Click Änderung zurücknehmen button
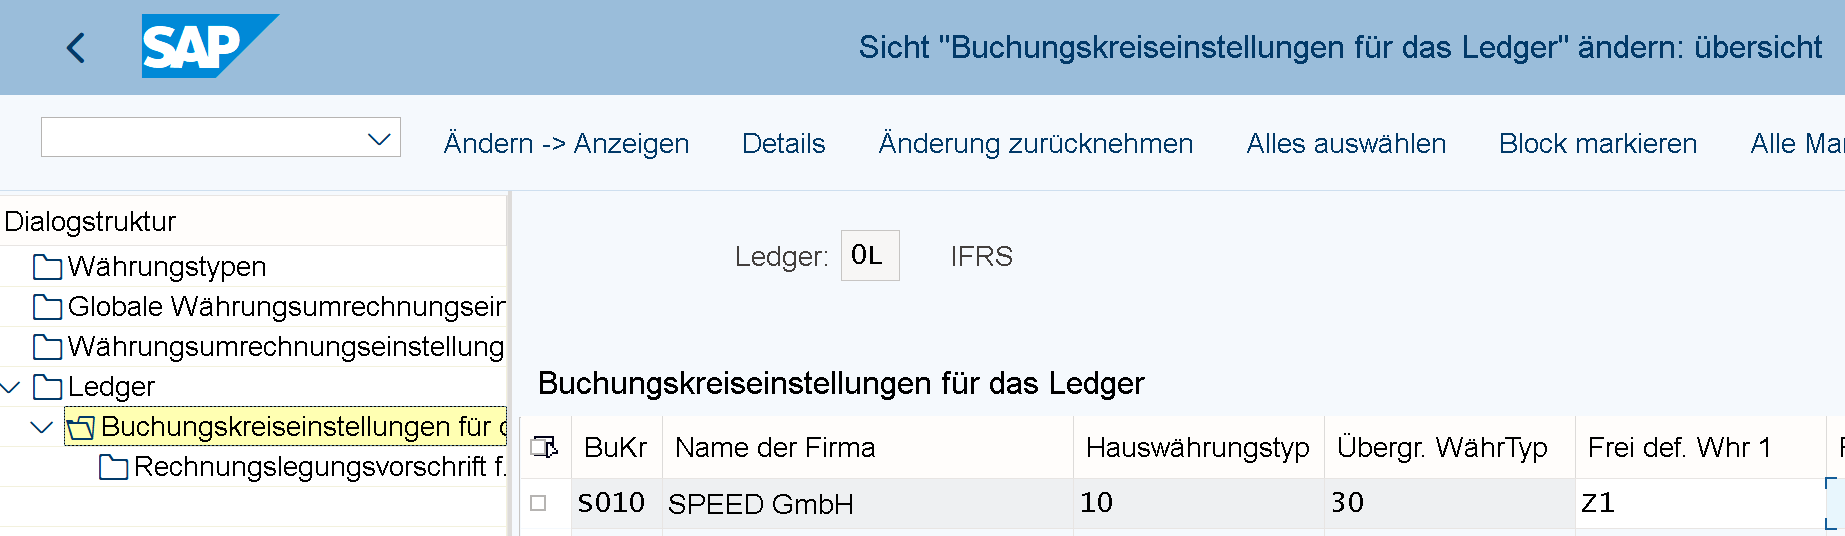Image resolution: width=1845 pixels, height=536 pixels. tap(1035, 144)
